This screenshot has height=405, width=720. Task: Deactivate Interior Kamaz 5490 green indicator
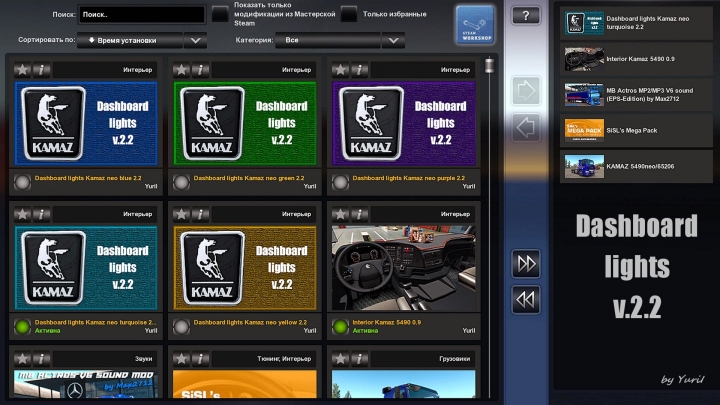tap(340, 326)
